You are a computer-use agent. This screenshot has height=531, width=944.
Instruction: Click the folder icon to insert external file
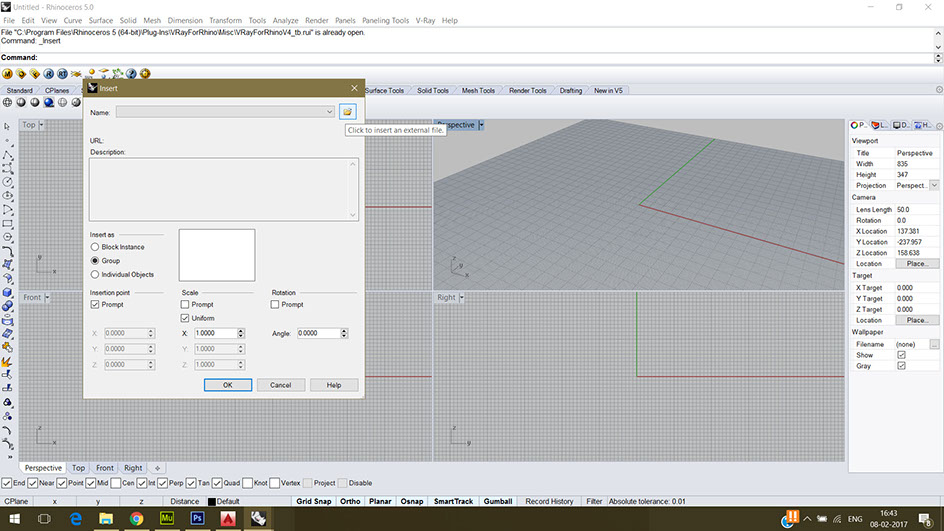[347, 112]
